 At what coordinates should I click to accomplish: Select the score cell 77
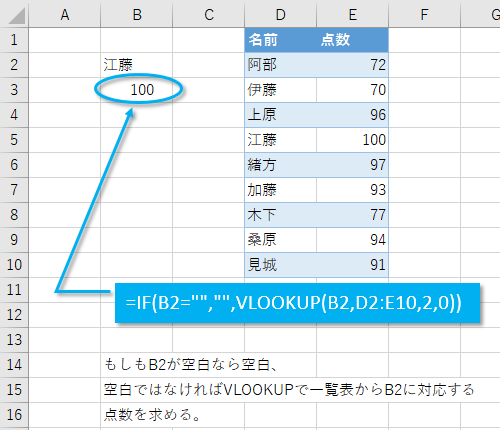click(x=353, y=215)
